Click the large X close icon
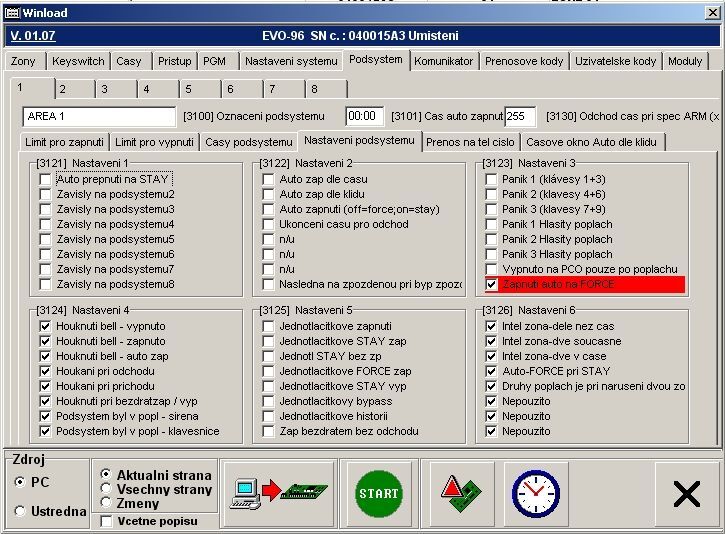This screenshot has height=534, width=725. point(686,494)
